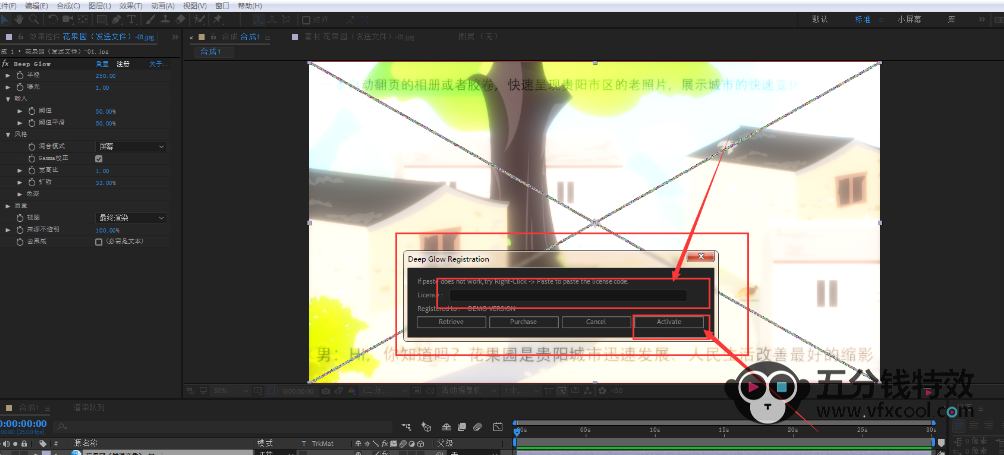This screenshot has width=1004, height=455.
Task: Open the 帮助(H) menu
Action: coord(250,6)
